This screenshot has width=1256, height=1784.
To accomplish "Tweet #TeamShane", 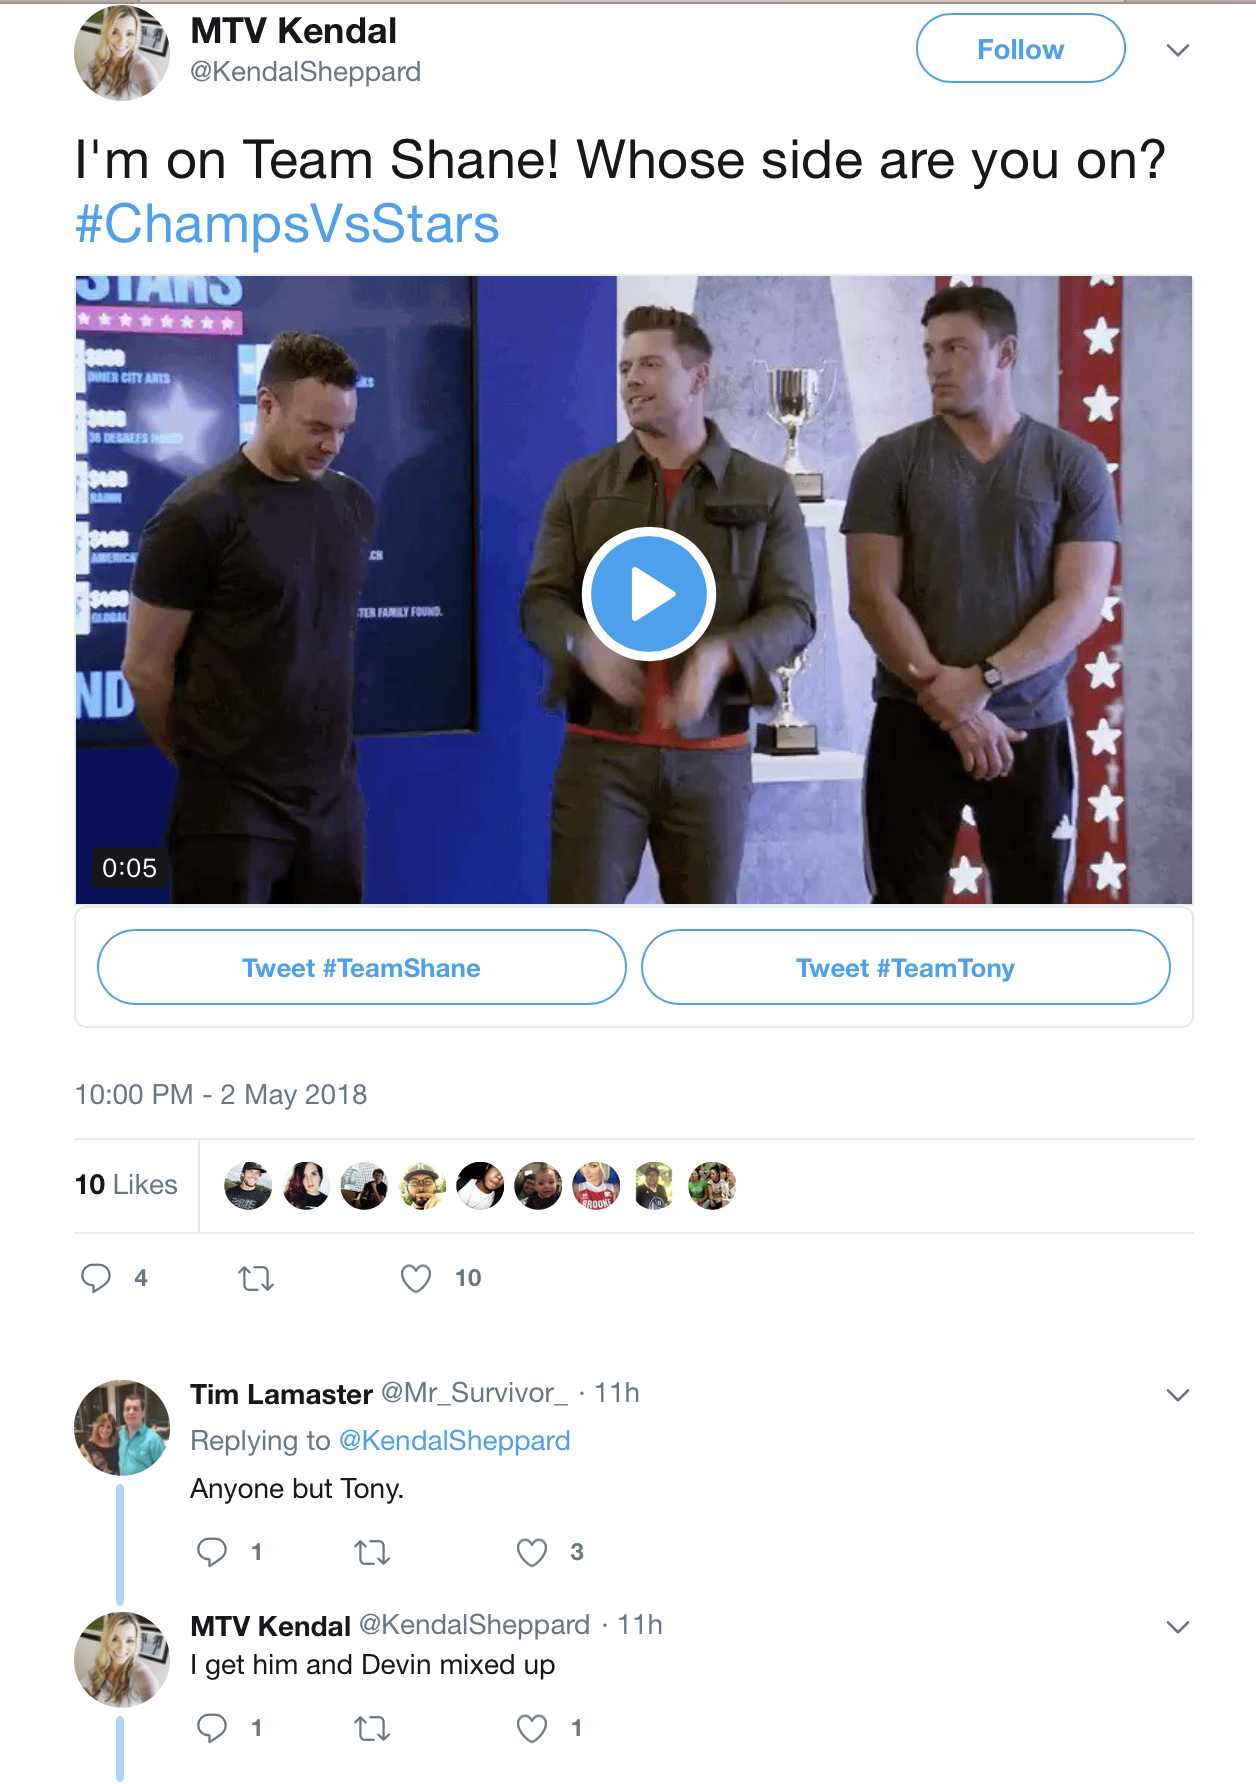I will 362,967.
